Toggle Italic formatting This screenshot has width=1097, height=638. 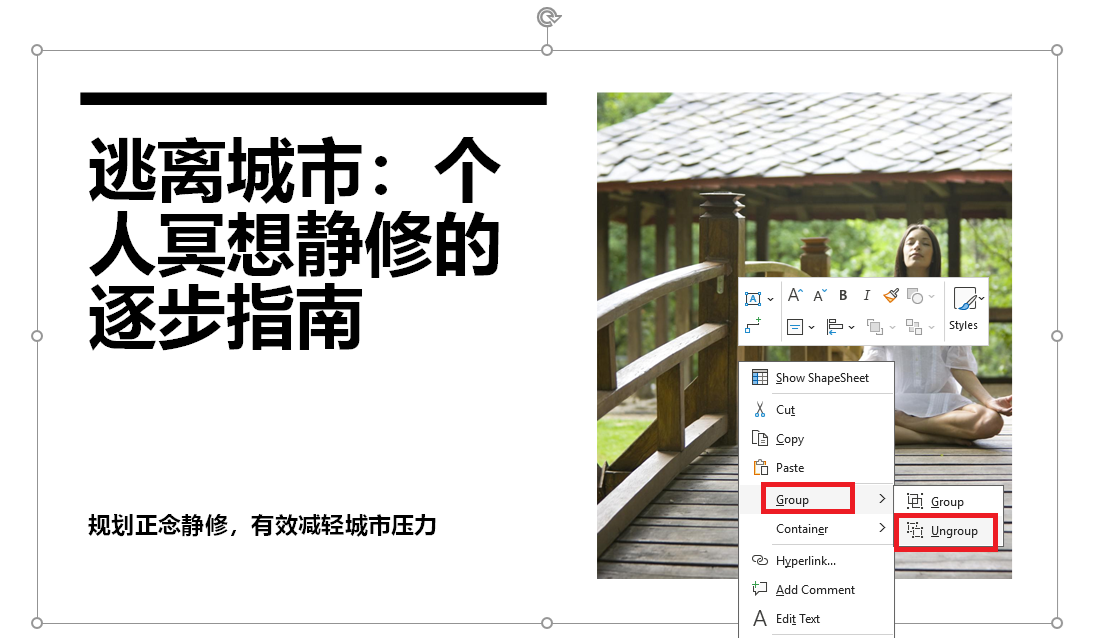tap(866, 295)
